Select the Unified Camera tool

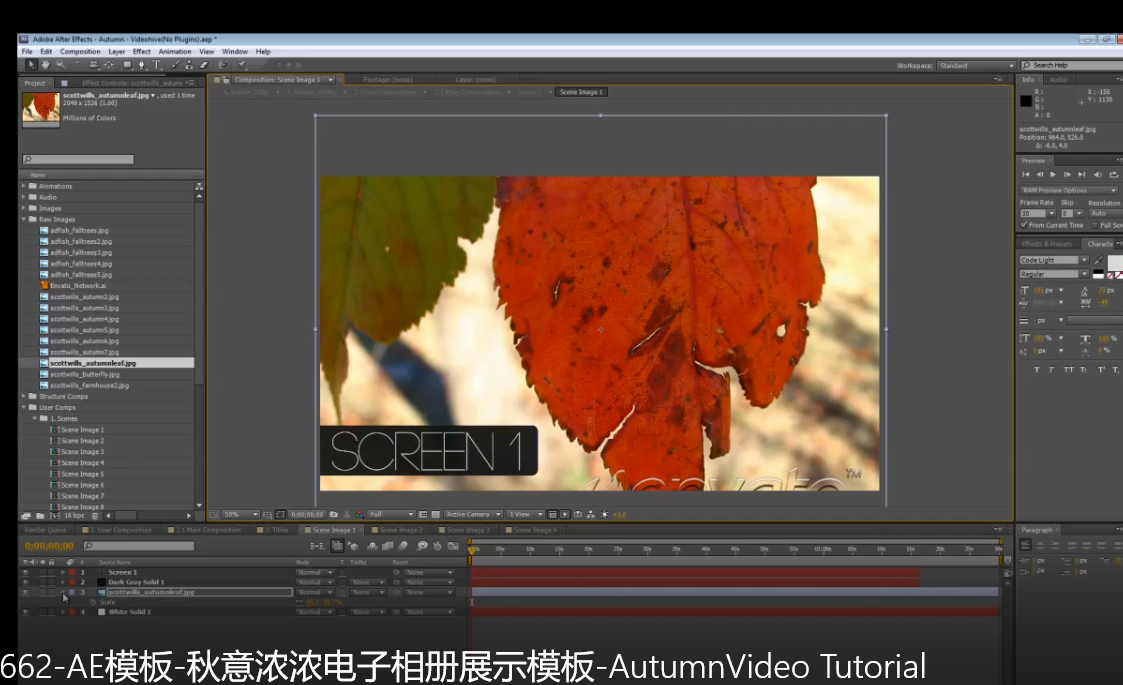click(x=94, y=64)
